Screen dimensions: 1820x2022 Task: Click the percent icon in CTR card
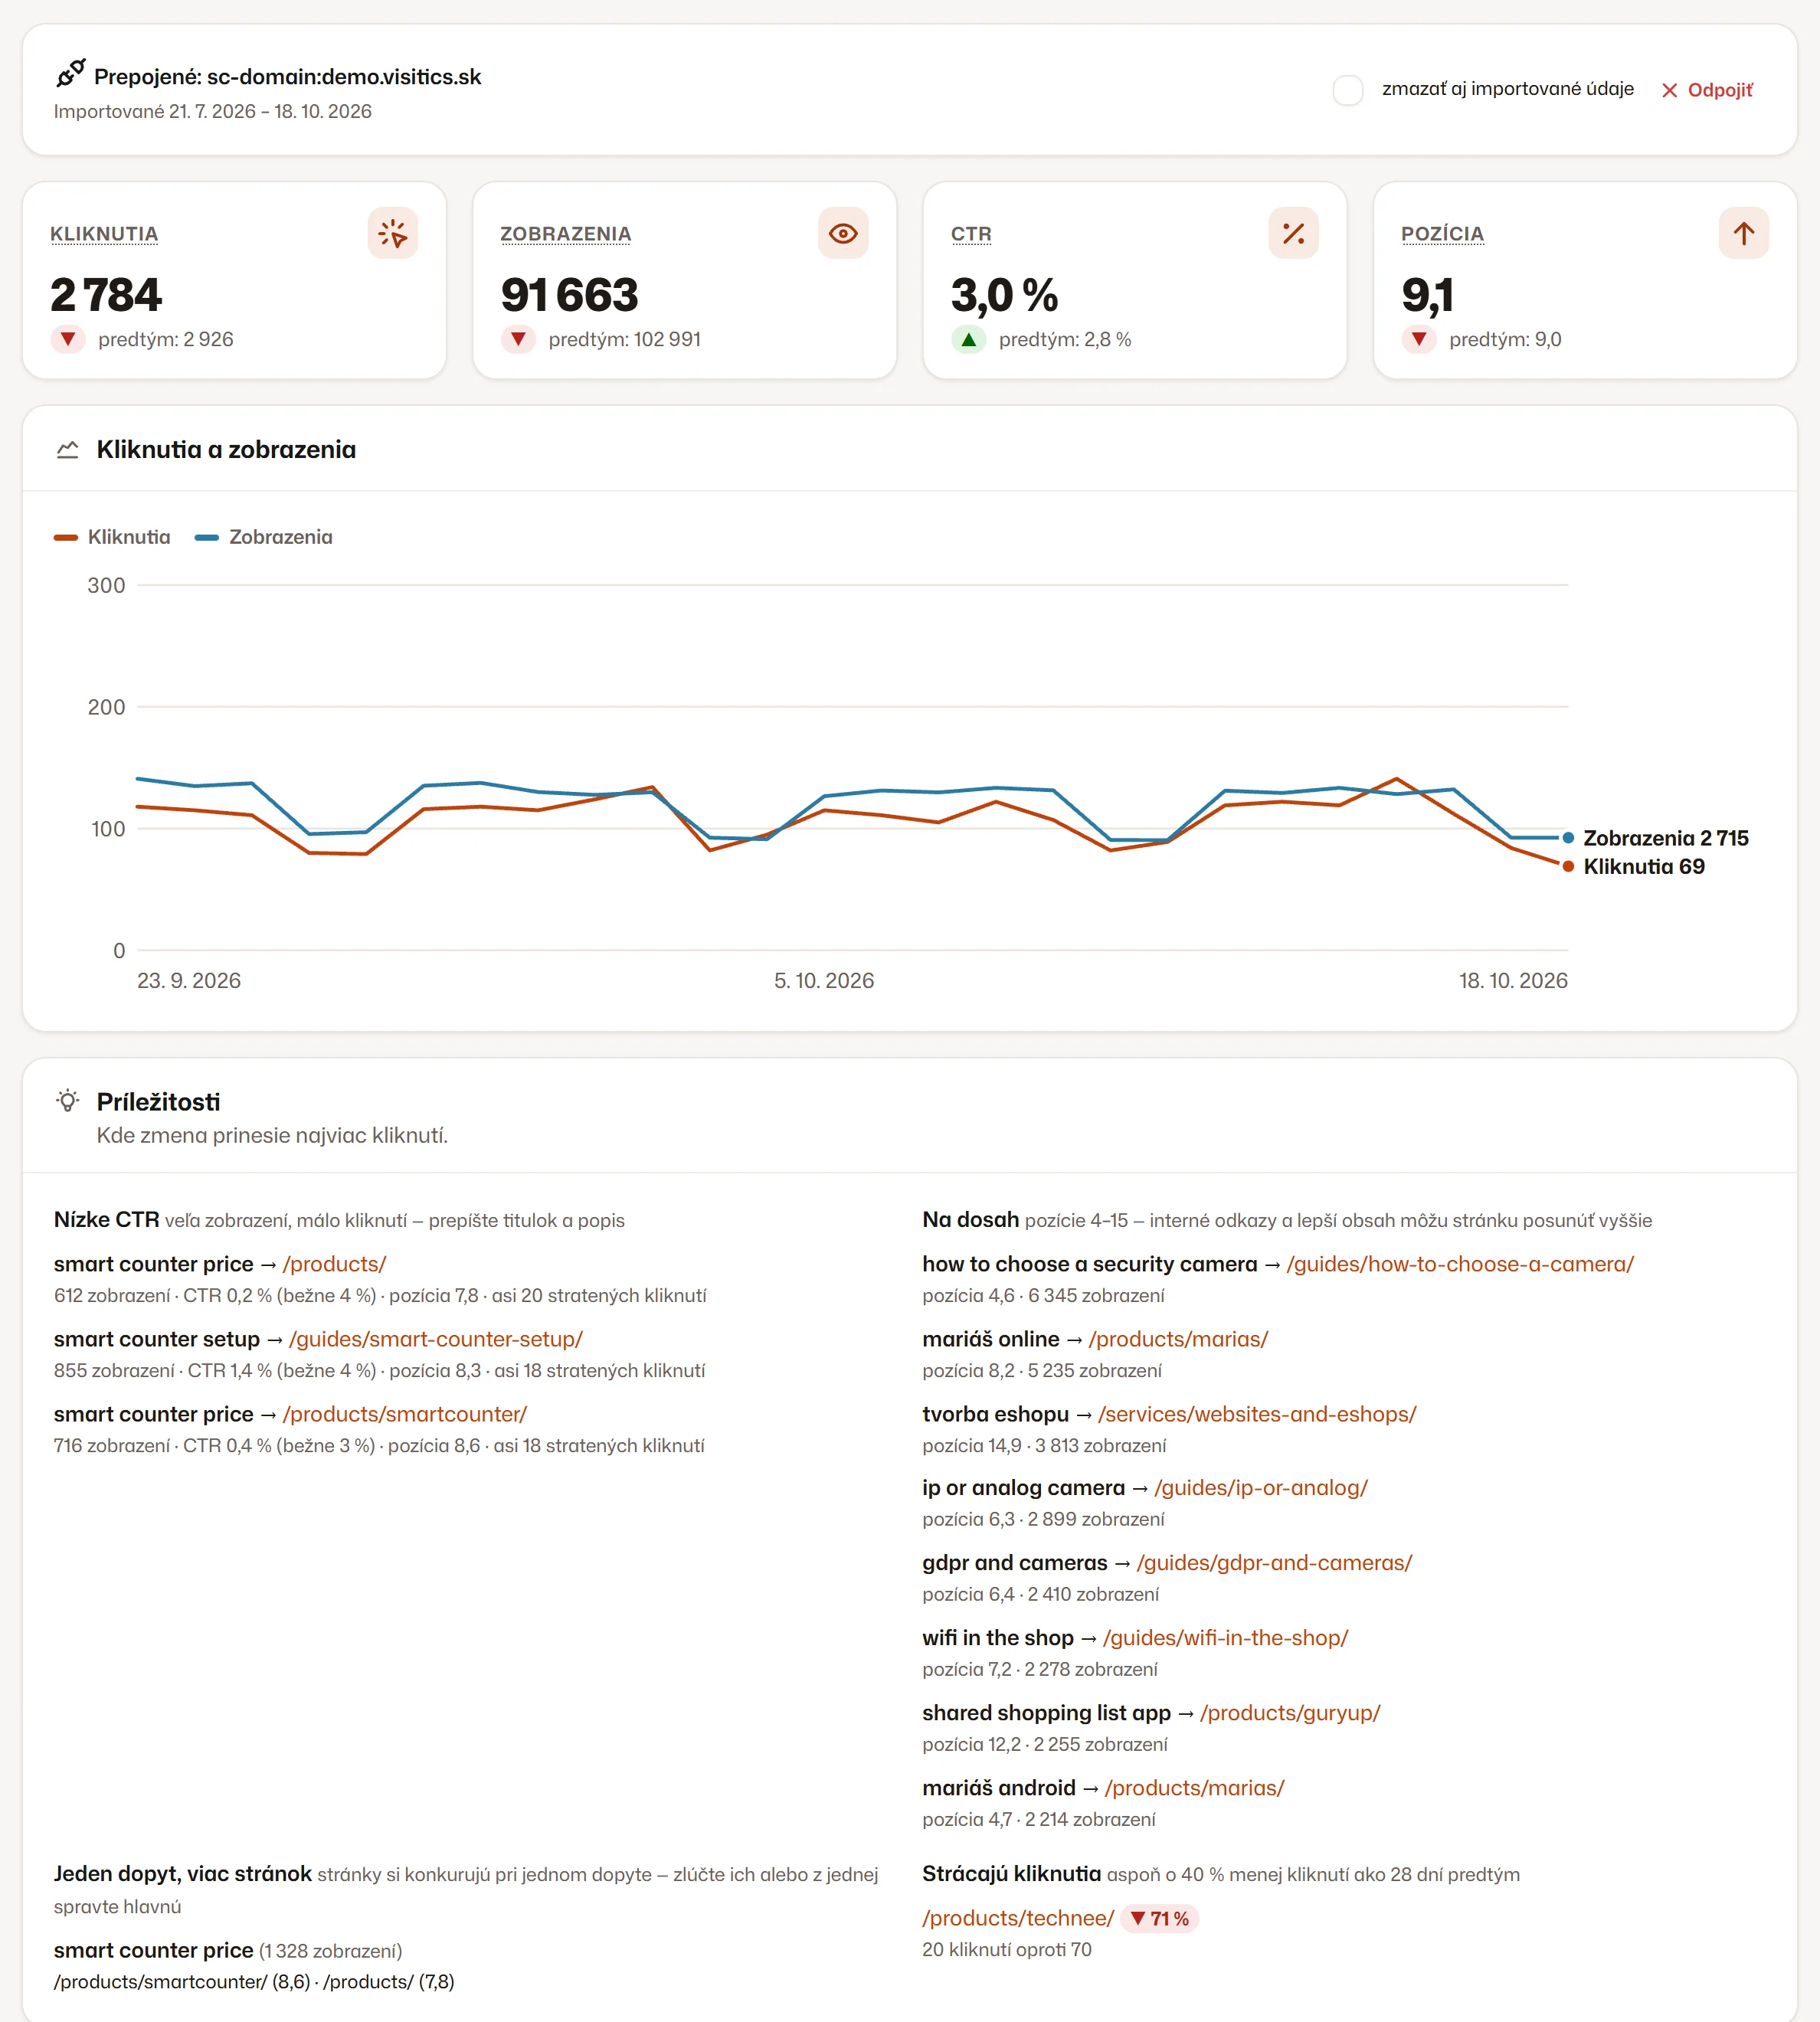tap(1293, 234)
